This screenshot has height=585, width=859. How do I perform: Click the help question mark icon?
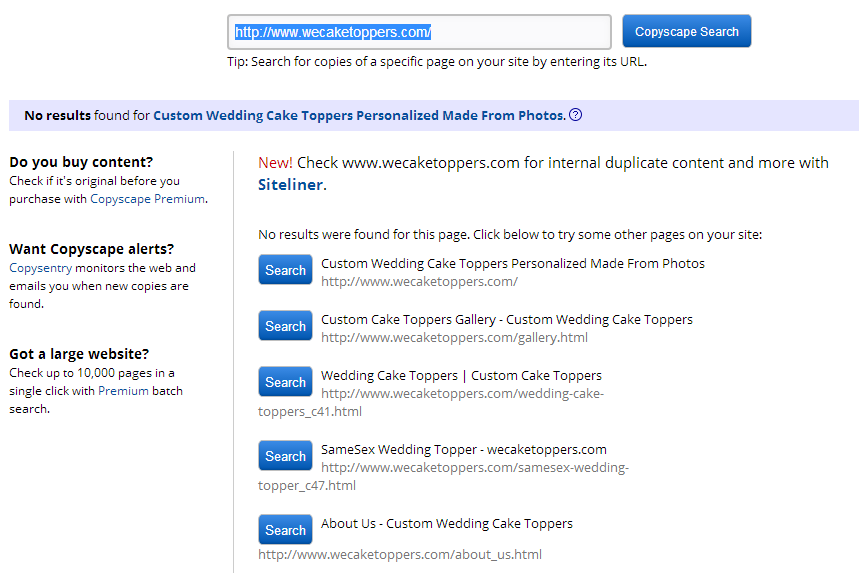(x=575, y=115)
